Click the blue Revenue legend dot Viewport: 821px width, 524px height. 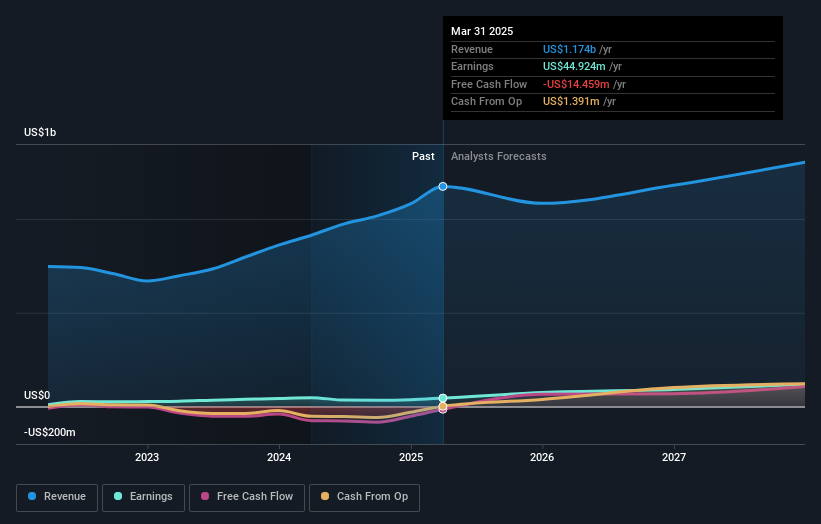coord(32,496)
